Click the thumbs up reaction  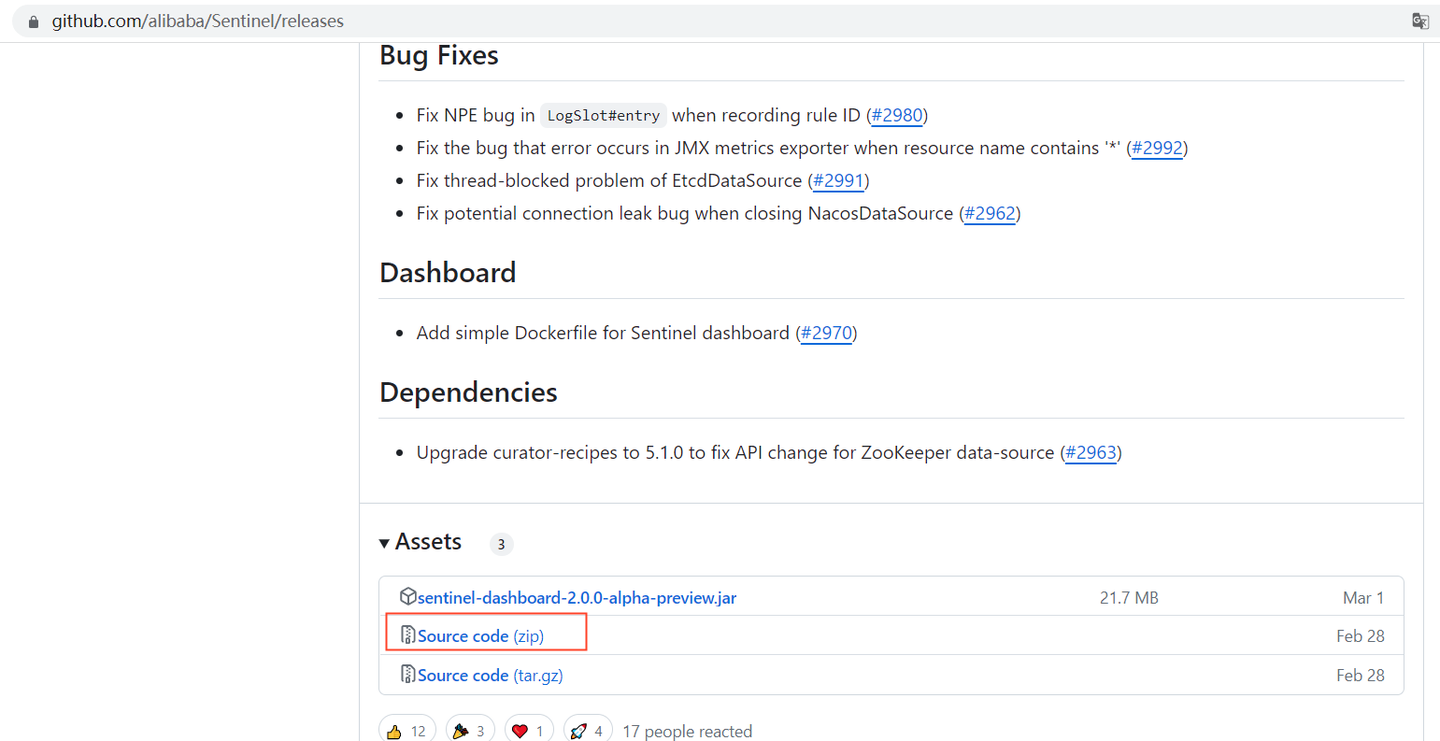pyautogui.click(x=408, y=731)
